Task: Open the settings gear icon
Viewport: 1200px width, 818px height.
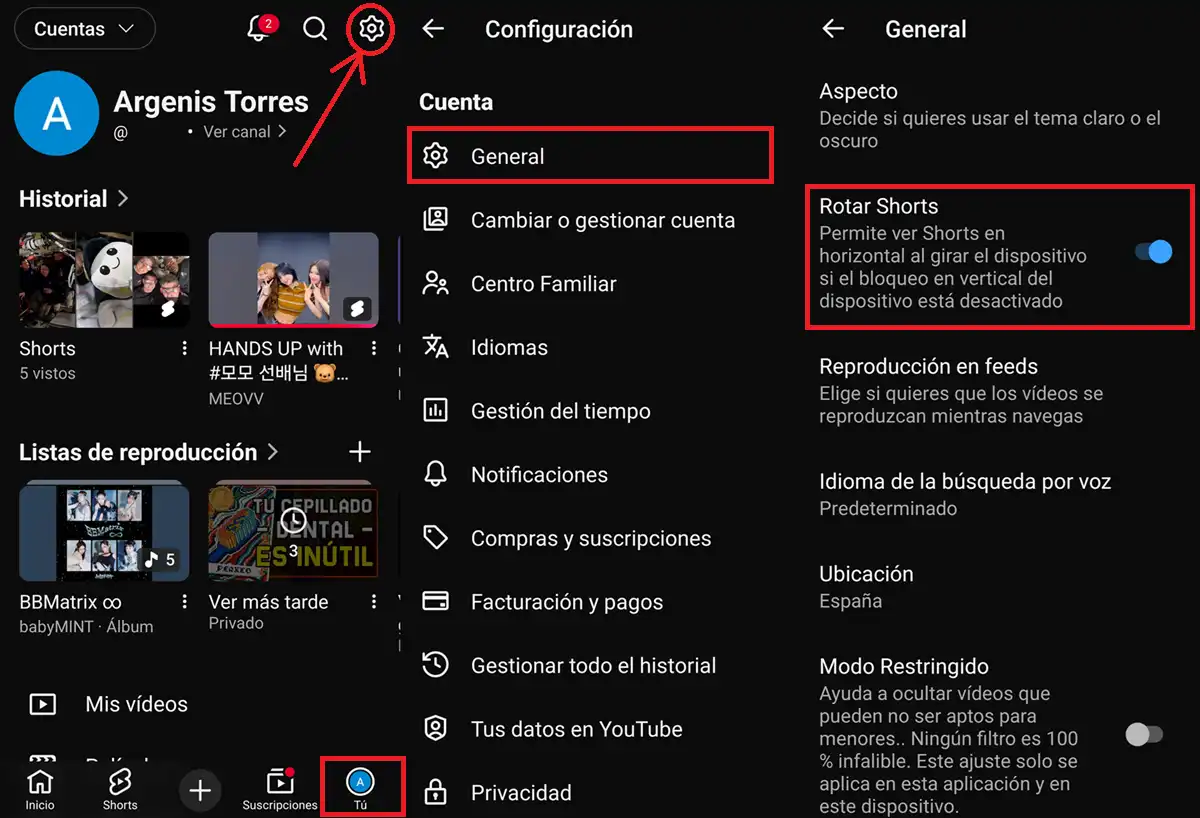Action: (370, 29)
